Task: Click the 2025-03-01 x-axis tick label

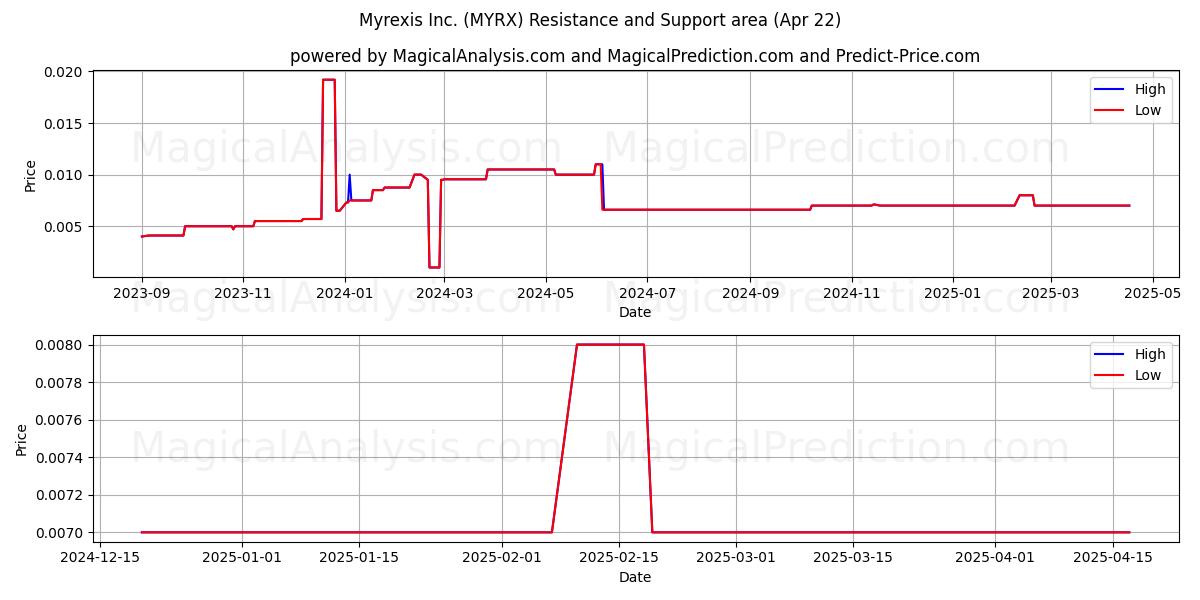Action: pyautogui.click(x=736, y=559)
